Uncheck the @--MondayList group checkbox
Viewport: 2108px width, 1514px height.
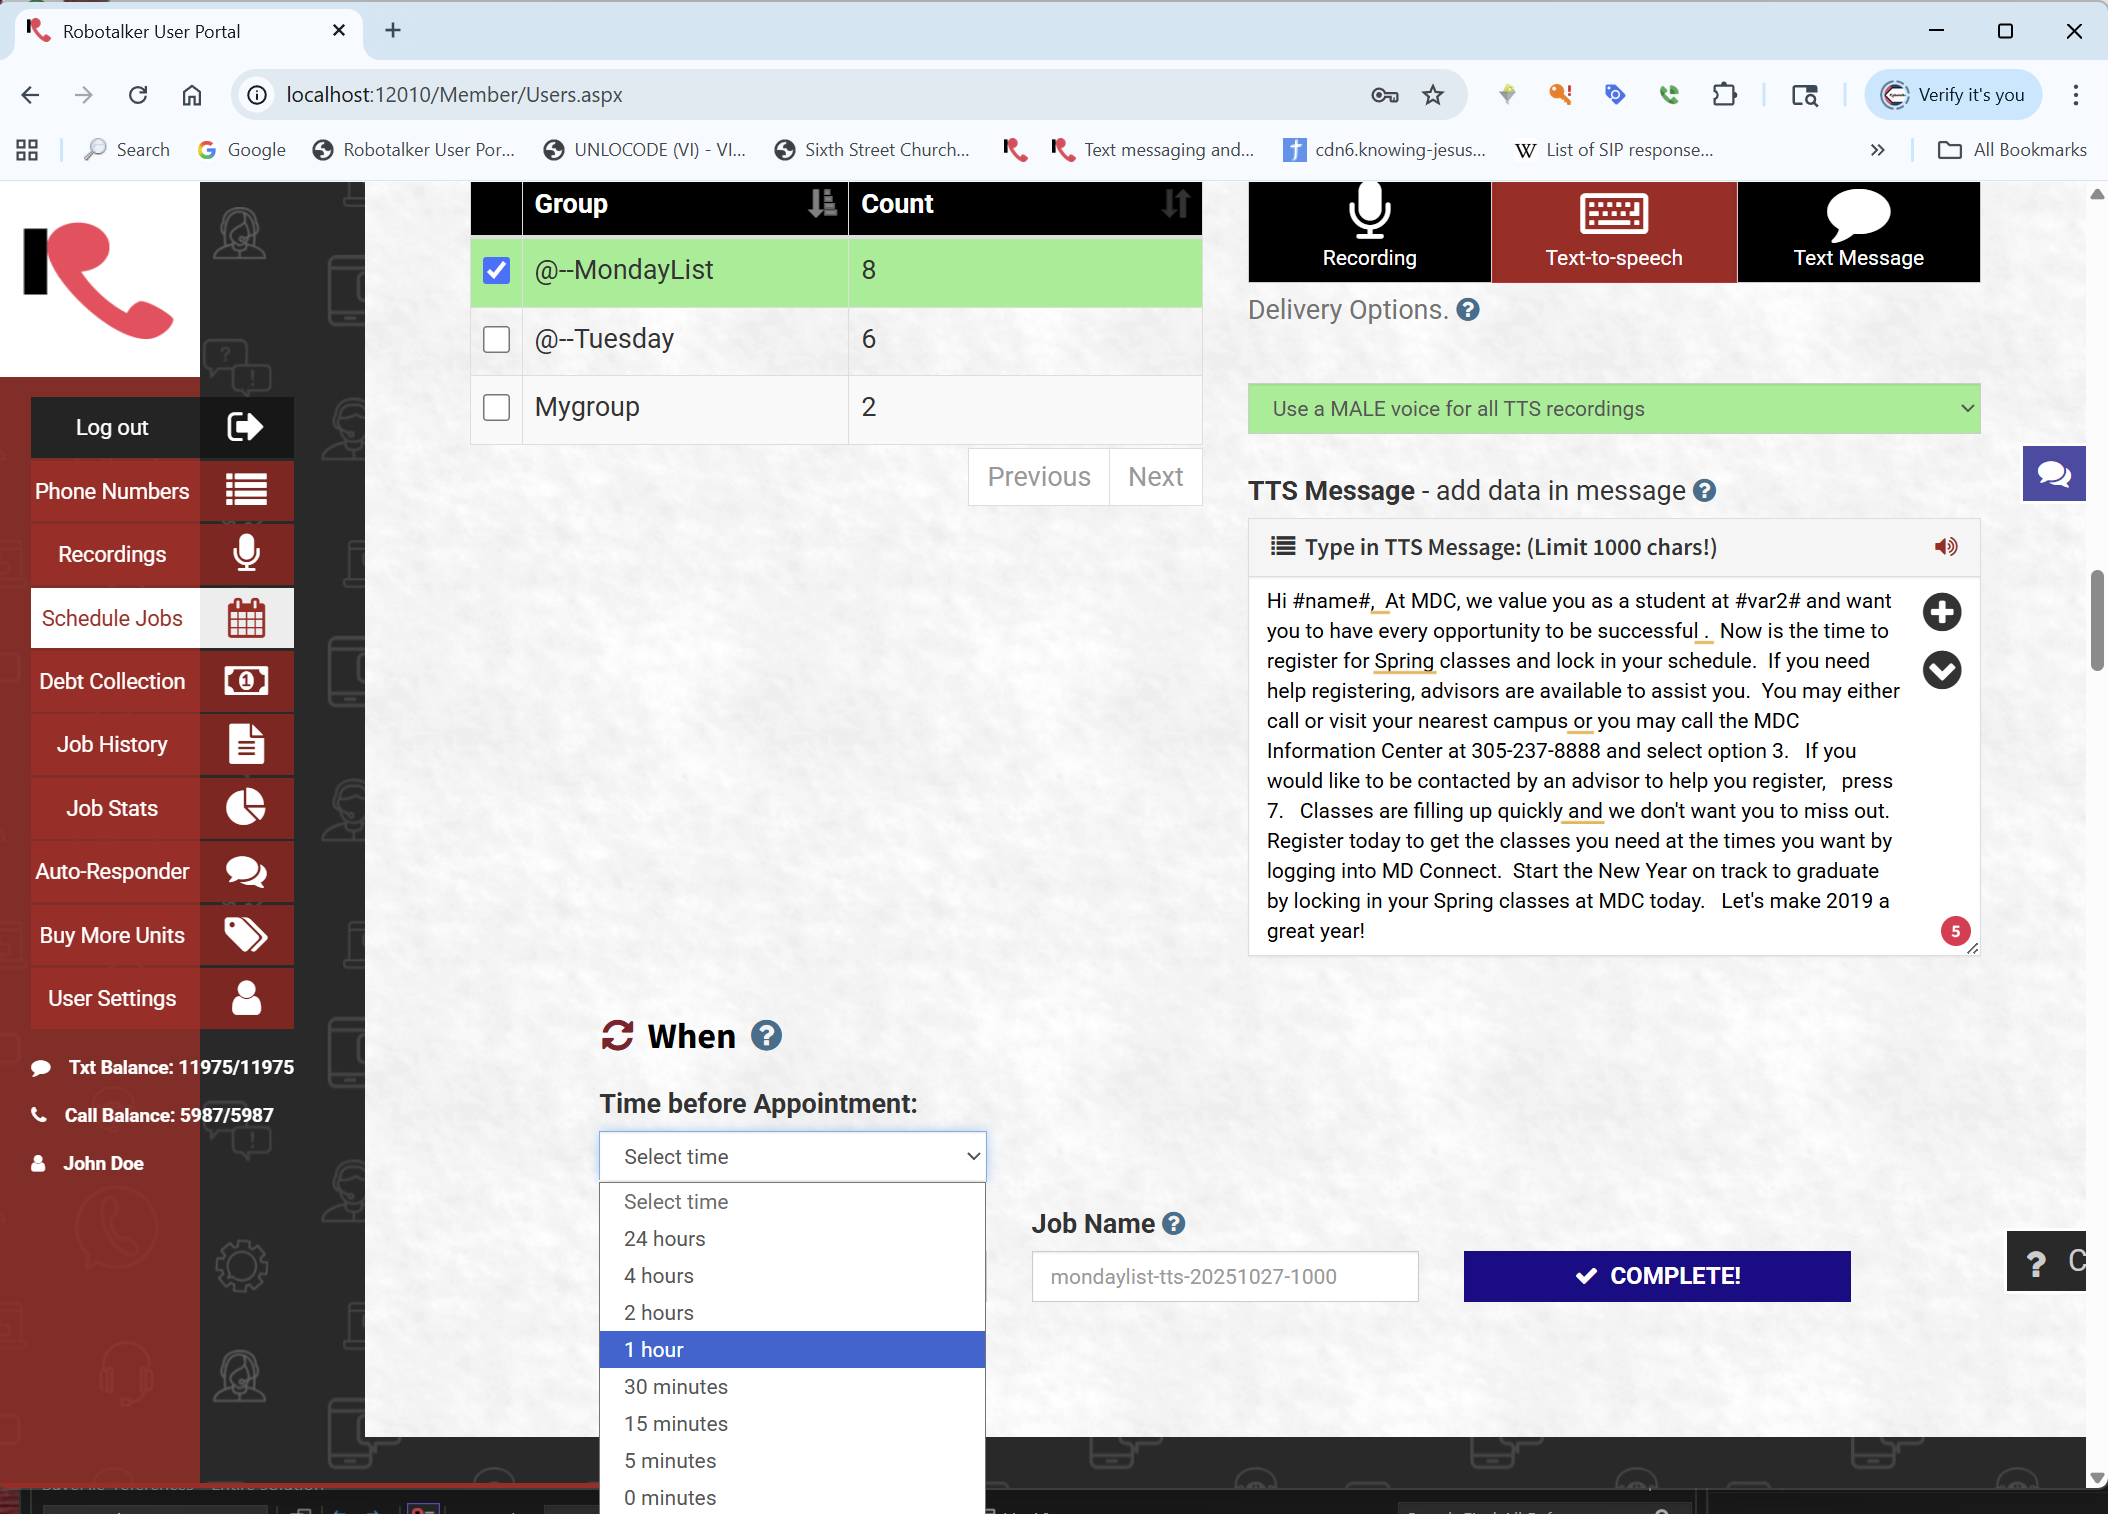[x=496, y=270]
